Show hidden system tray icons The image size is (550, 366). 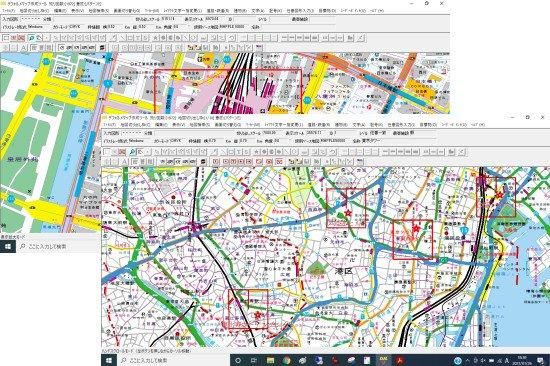click(468, 360)
